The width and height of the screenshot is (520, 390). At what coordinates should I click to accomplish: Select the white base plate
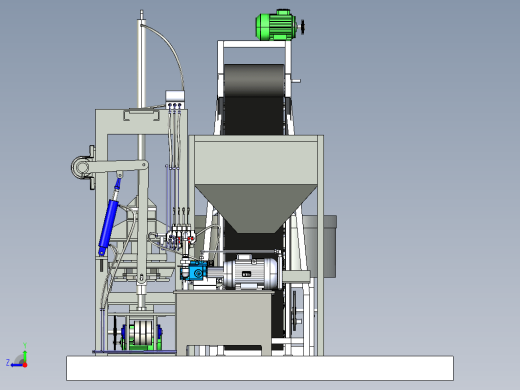pyautogui.click(x=260, y=368)
